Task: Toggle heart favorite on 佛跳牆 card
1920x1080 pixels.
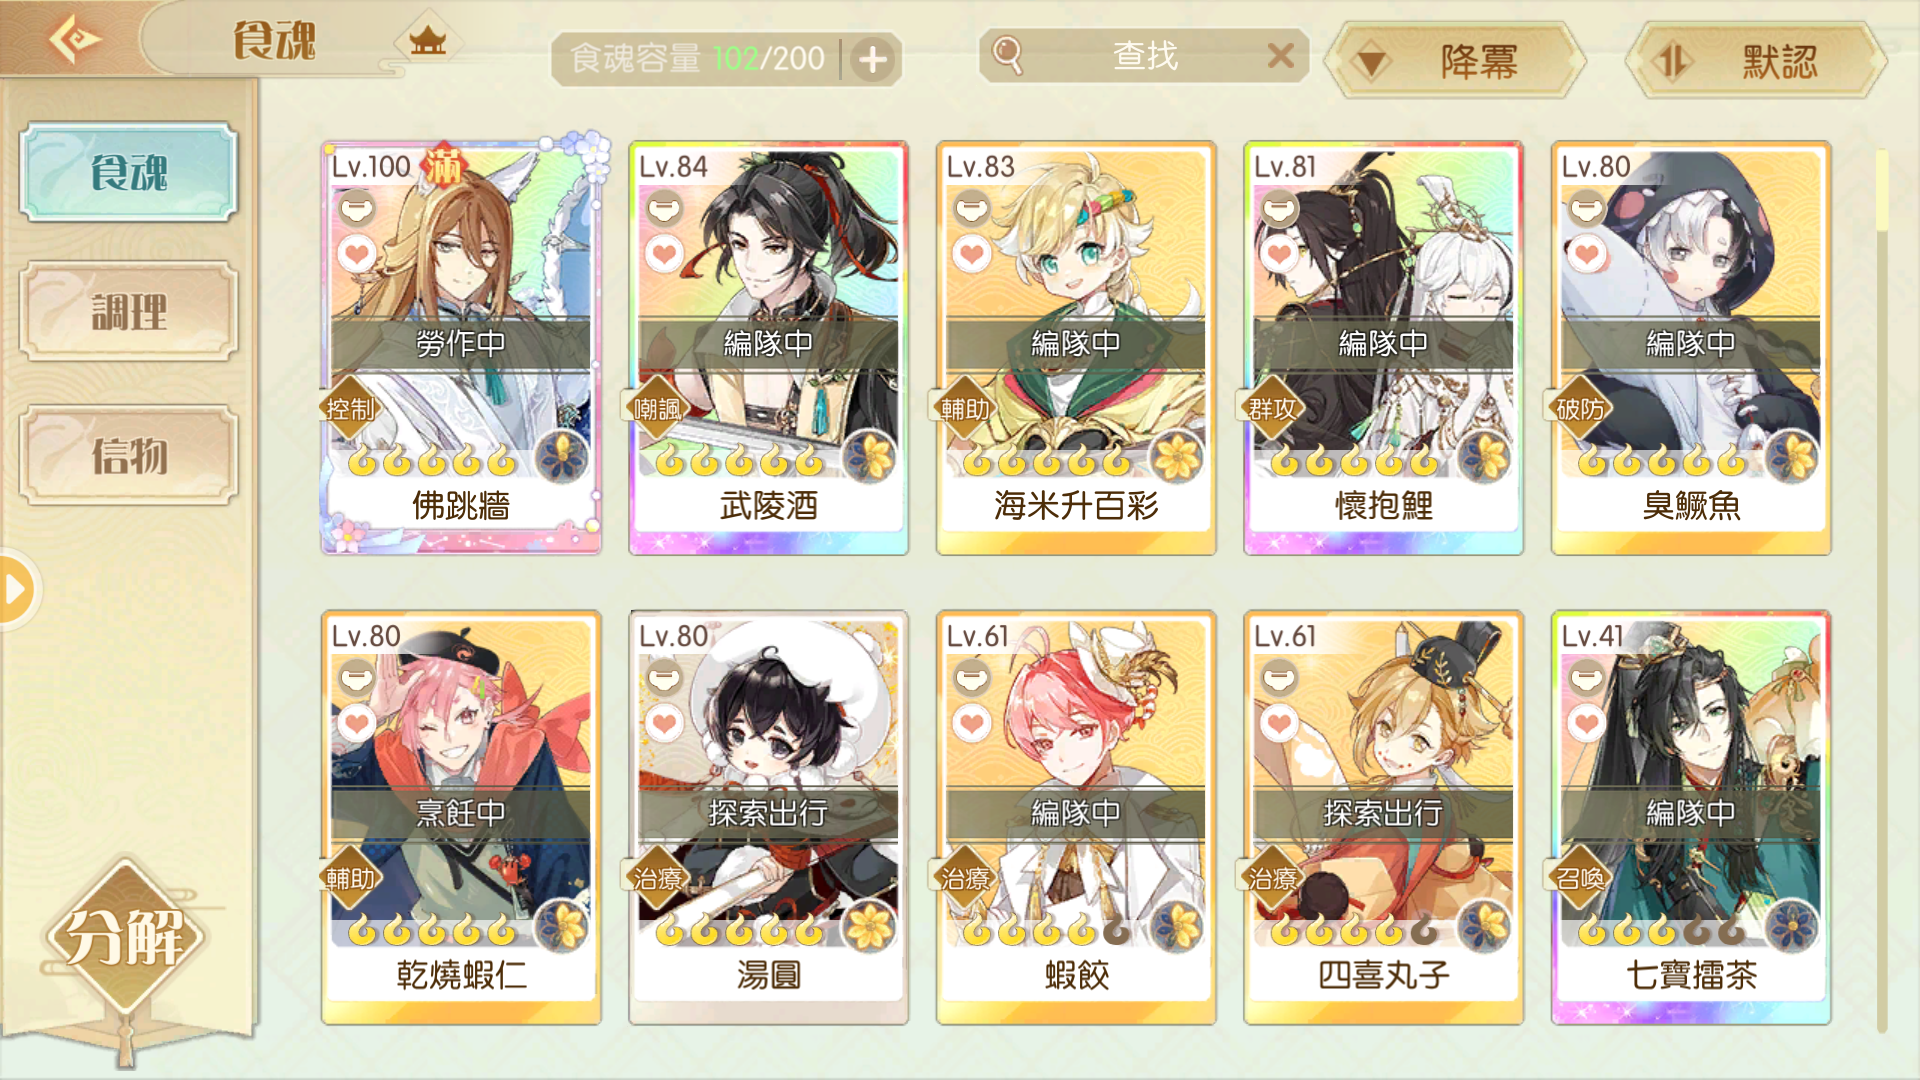Action: pos(357,254)
